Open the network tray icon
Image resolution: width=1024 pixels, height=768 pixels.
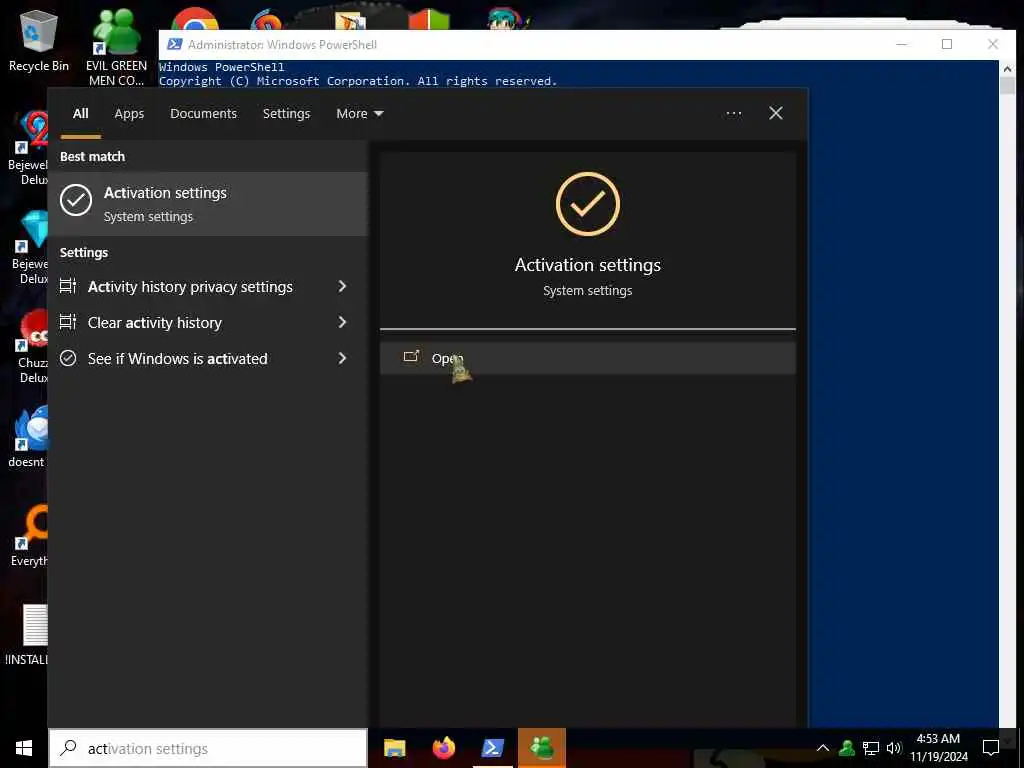tap(871, 748)
